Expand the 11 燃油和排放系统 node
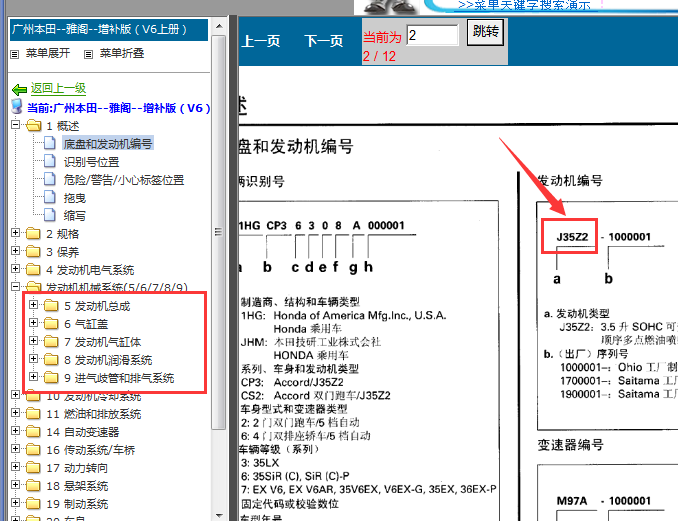 (16, 412)
